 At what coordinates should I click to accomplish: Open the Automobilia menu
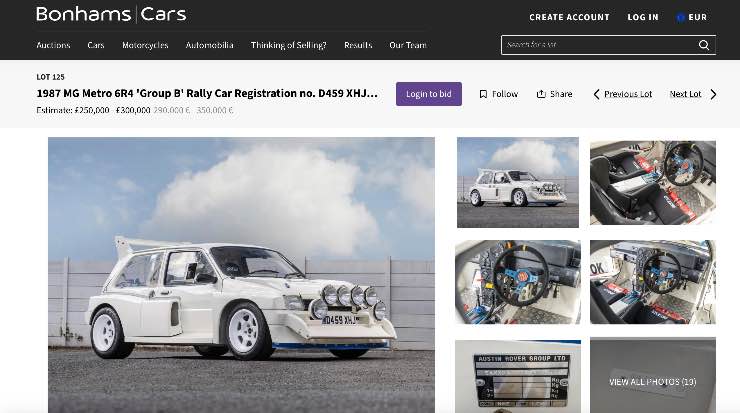[210, 45]
